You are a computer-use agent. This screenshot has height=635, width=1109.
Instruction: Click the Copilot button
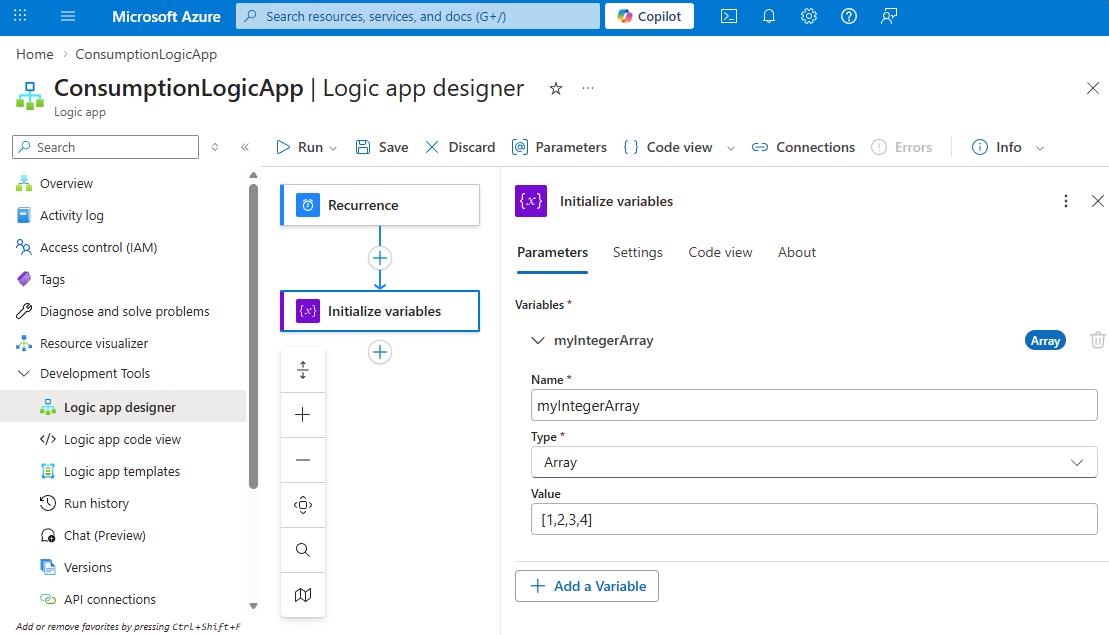pyautogui.click(x=649, y=16)
